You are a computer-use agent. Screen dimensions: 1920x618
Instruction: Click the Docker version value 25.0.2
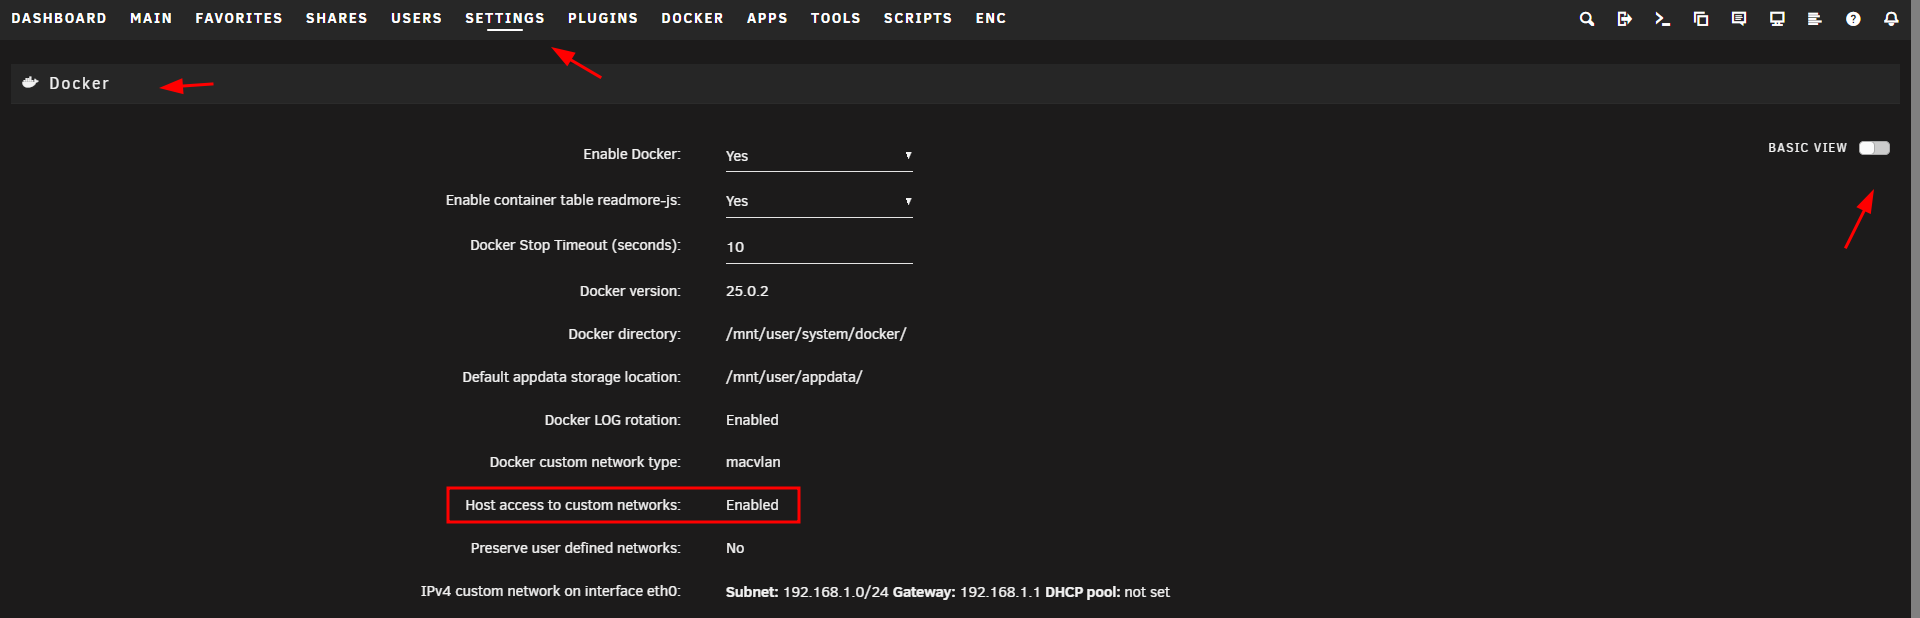pos(747,291)
